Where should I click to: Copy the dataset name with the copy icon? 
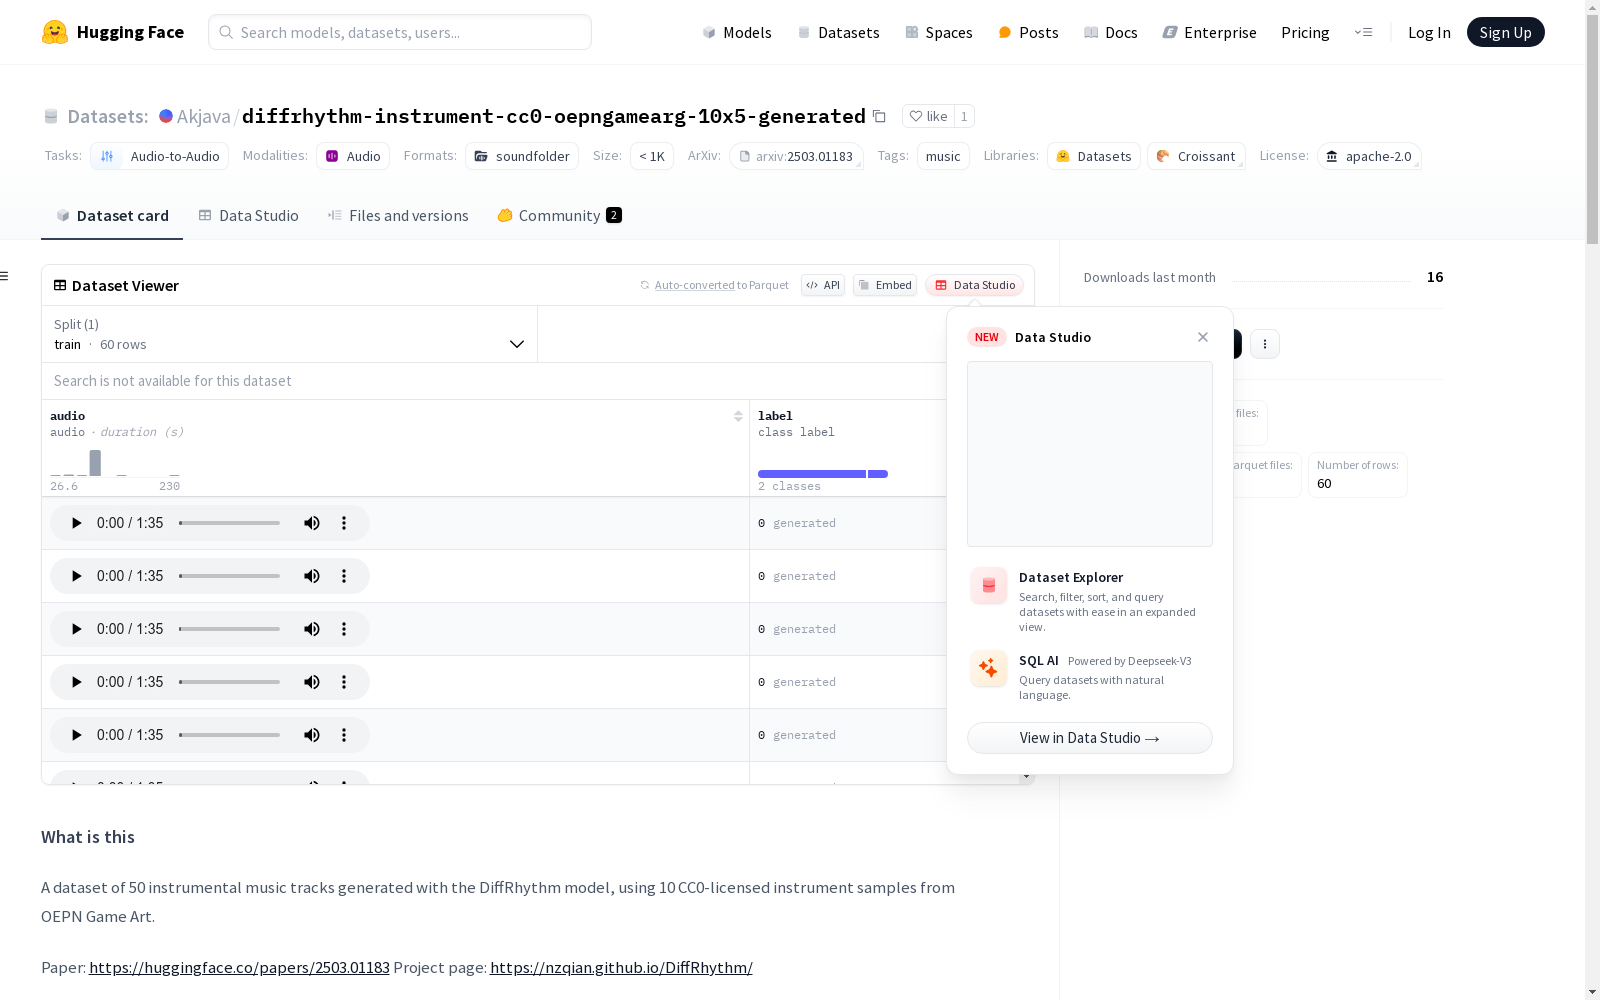coord(879,116)
